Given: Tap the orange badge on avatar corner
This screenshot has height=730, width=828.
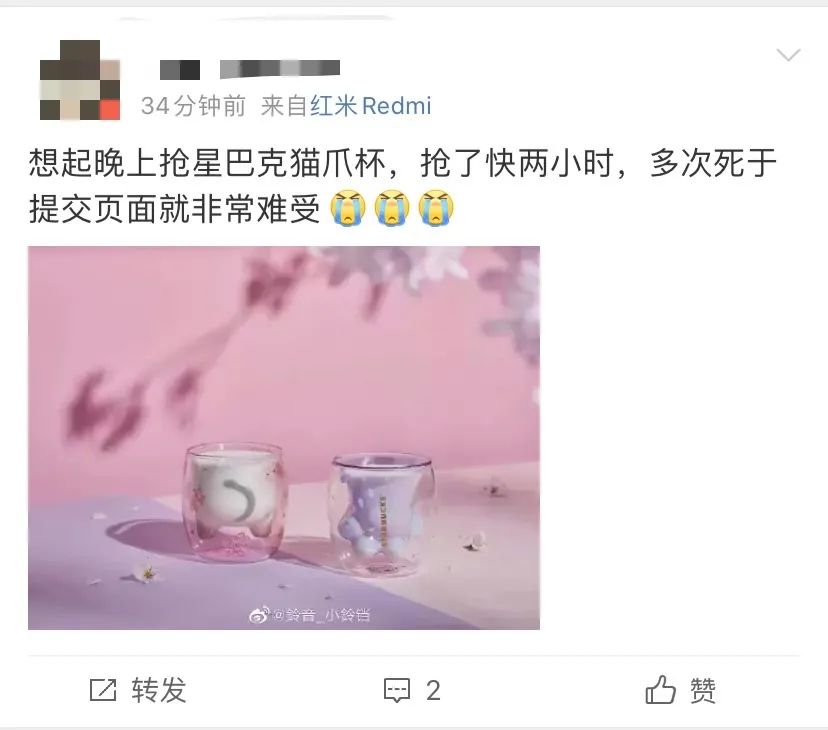Looking at the screenshot, I should (110, 110).
